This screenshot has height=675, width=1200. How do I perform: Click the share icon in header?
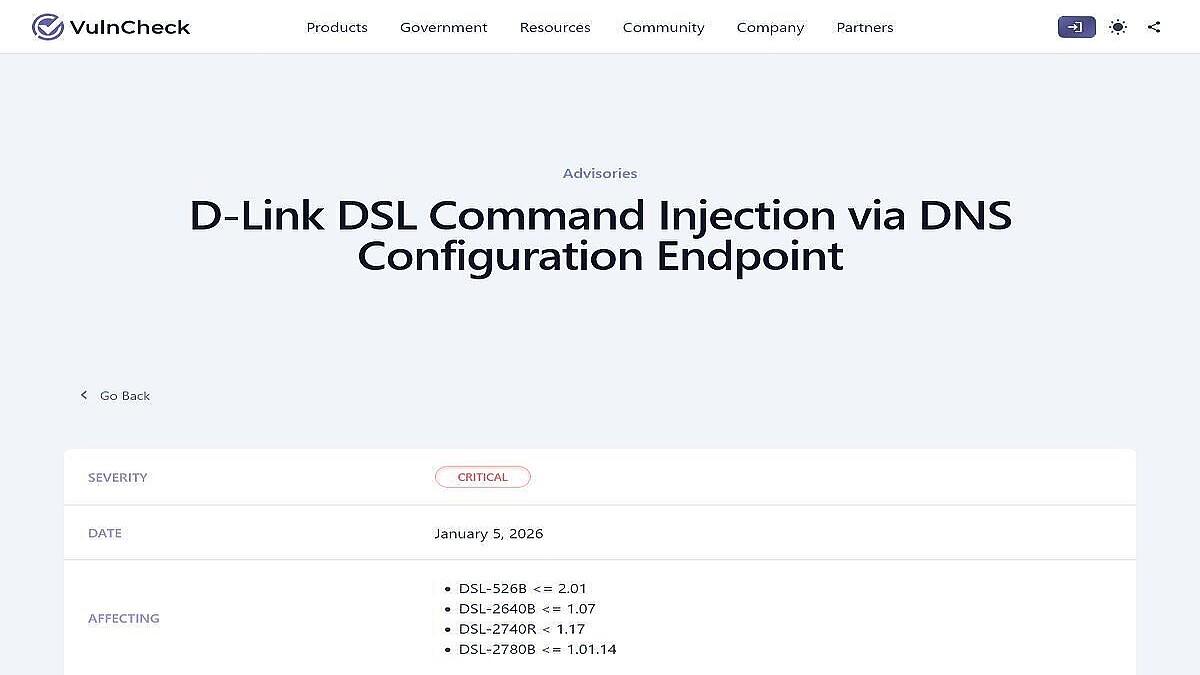pos(1154,27)
